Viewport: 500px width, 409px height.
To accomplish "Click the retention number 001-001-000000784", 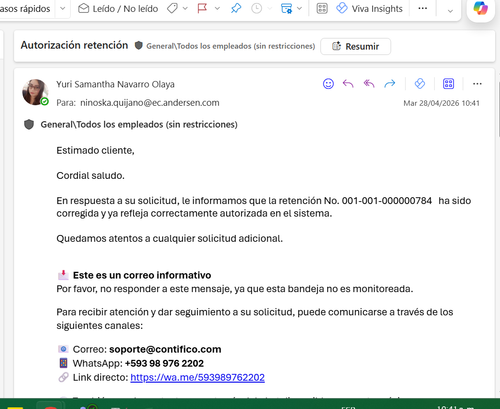I will click(387, 201).
